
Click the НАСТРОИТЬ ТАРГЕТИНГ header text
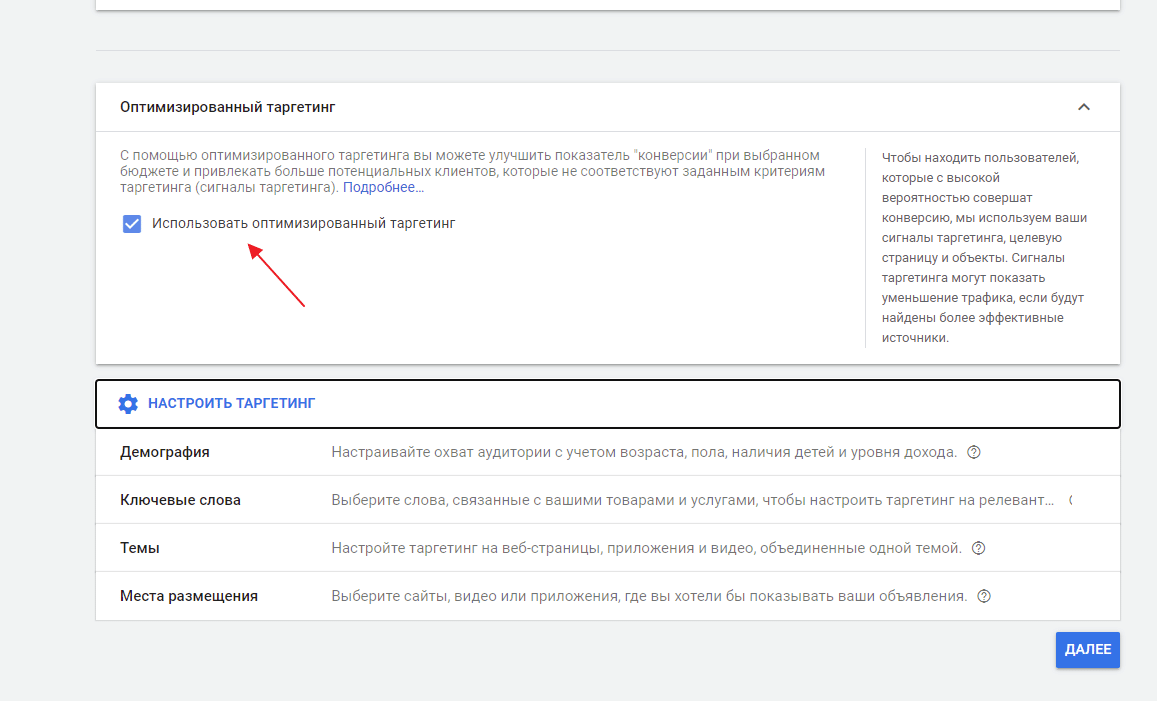231,403
